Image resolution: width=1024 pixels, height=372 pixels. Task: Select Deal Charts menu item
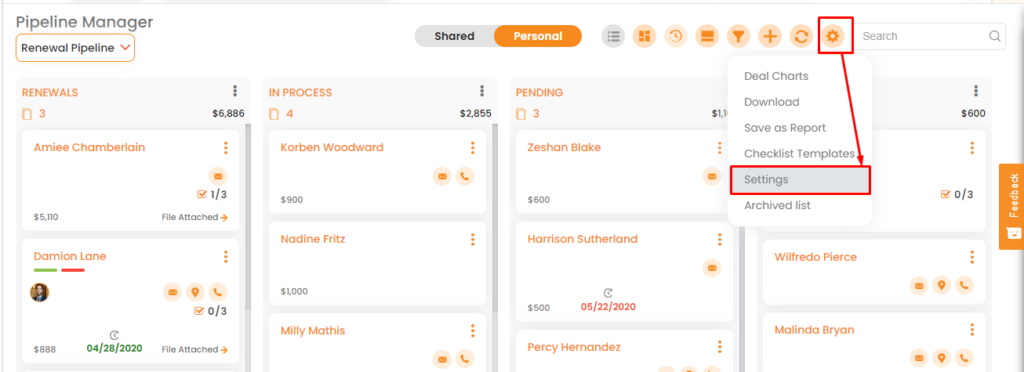click(x=776, y=76)
